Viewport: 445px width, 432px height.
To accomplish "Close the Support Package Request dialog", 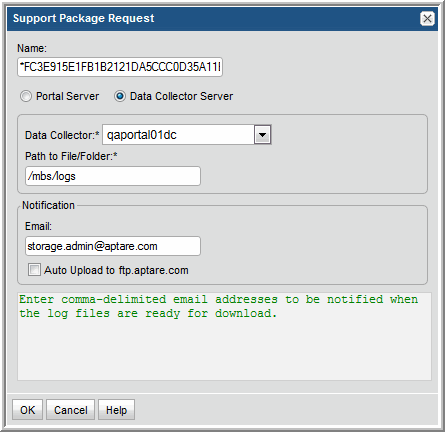I will coord(427,18).
